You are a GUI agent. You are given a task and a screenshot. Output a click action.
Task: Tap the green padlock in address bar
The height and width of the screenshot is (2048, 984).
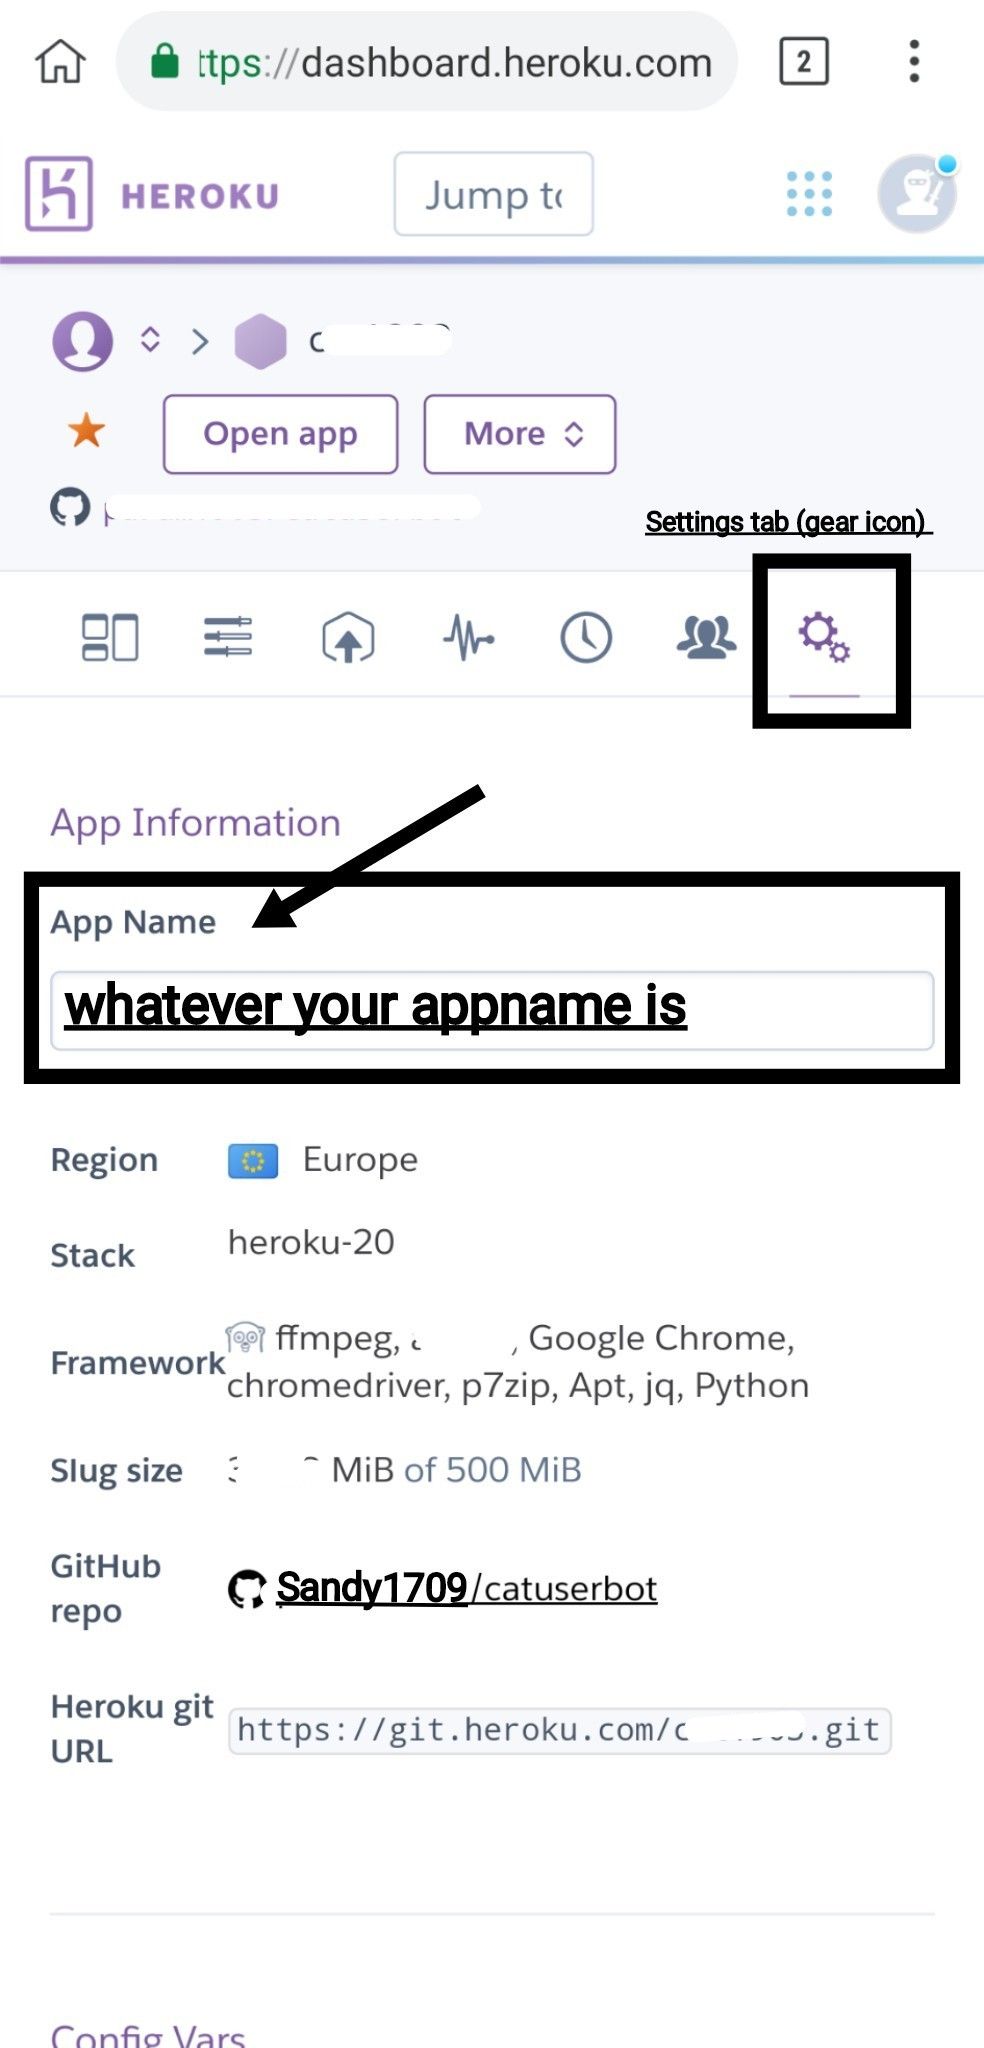coord(164,61)
